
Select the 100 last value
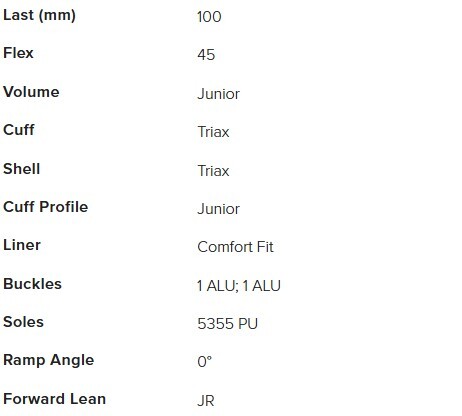209,17
